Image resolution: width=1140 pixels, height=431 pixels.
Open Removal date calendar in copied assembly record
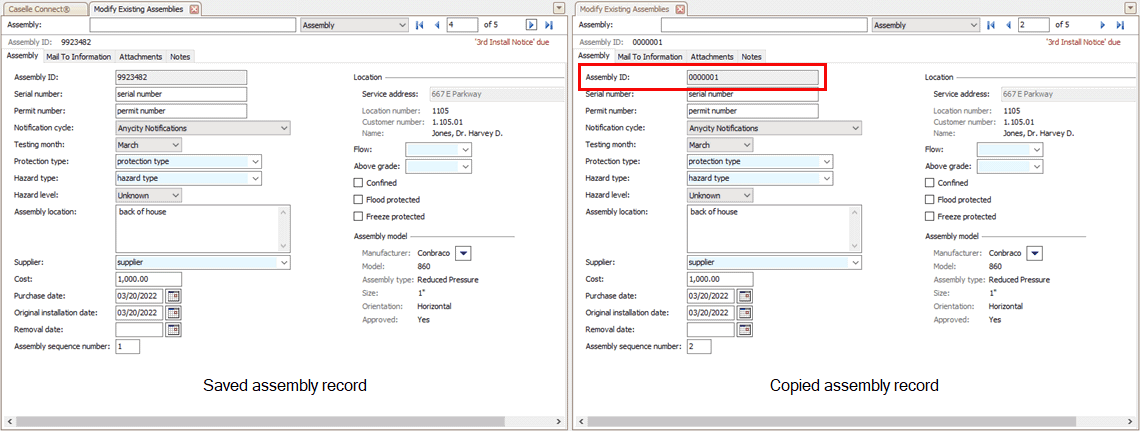point(744,329)
